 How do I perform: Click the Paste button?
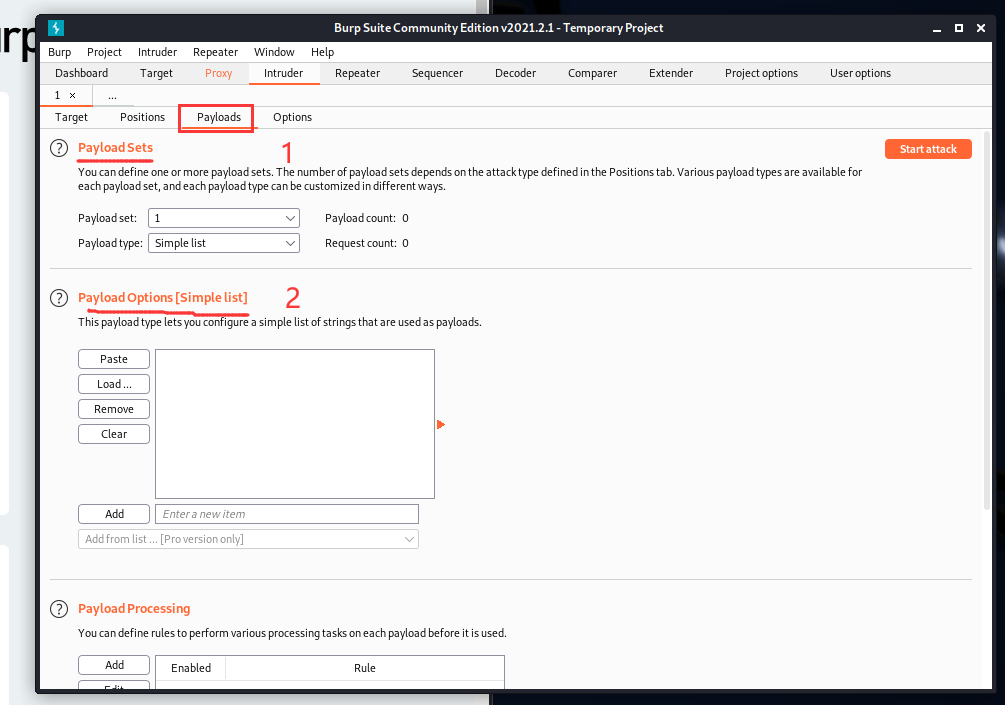pyautogui.click(x=114, y=359)
